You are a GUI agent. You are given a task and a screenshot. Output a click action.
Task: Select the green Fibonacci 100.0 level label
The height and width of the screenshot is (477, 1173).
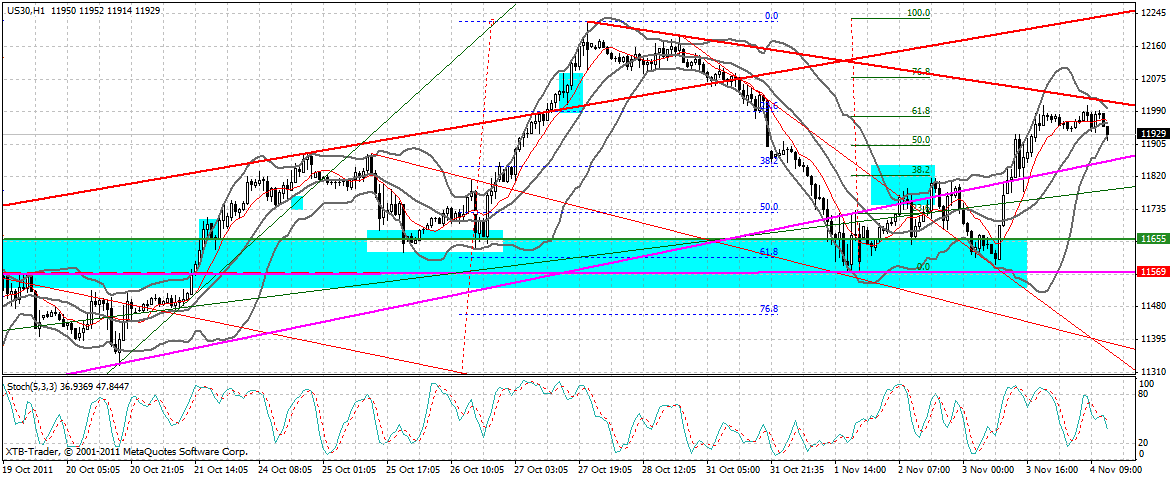tap(918, 13)
